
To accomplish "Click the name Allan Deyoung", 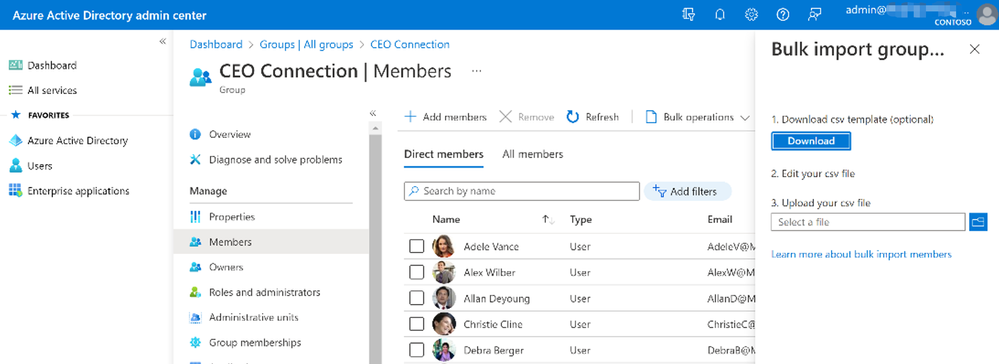I will 496,298.
